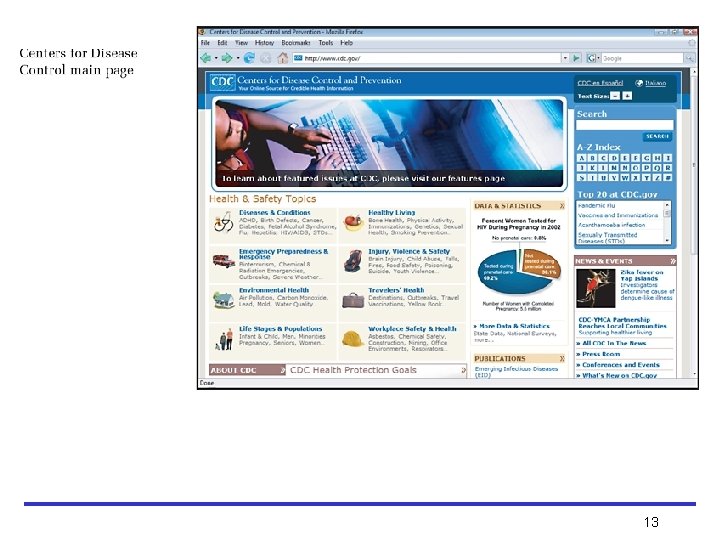Screen dimensions: 720x540
Task: Open the CDC en Español link
Action: [600, 83]
